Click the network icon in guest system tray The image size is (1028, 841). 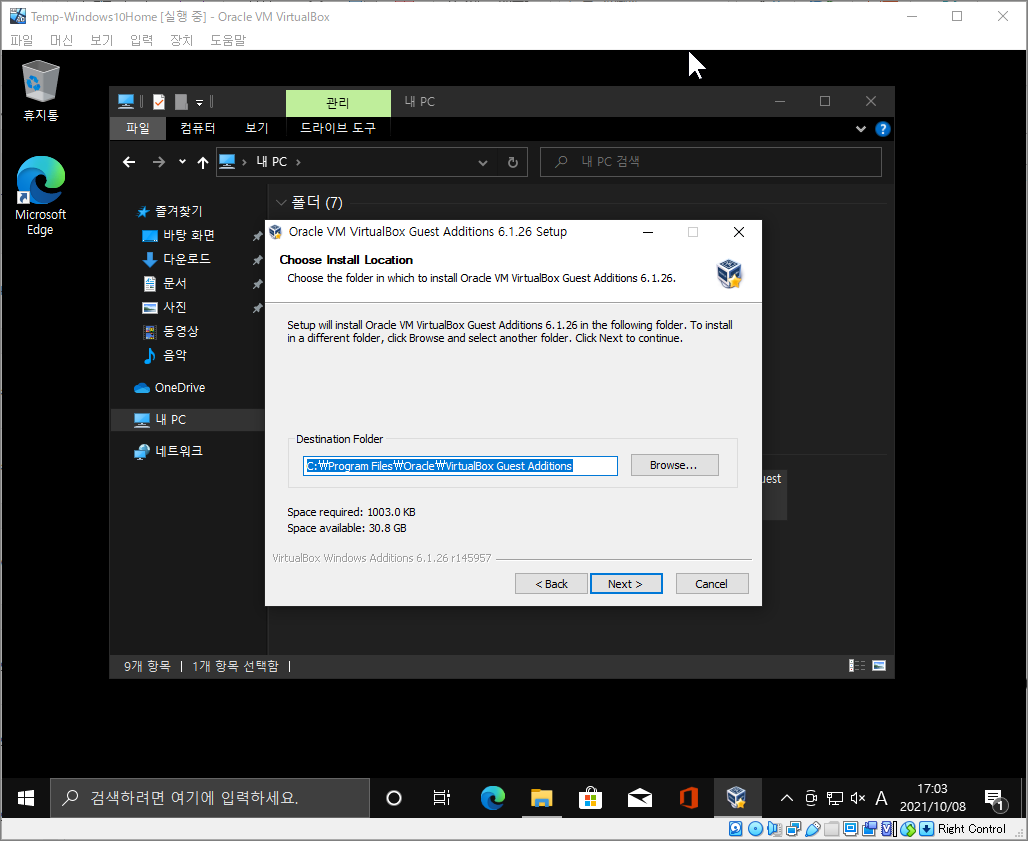[x=835, y=798]
